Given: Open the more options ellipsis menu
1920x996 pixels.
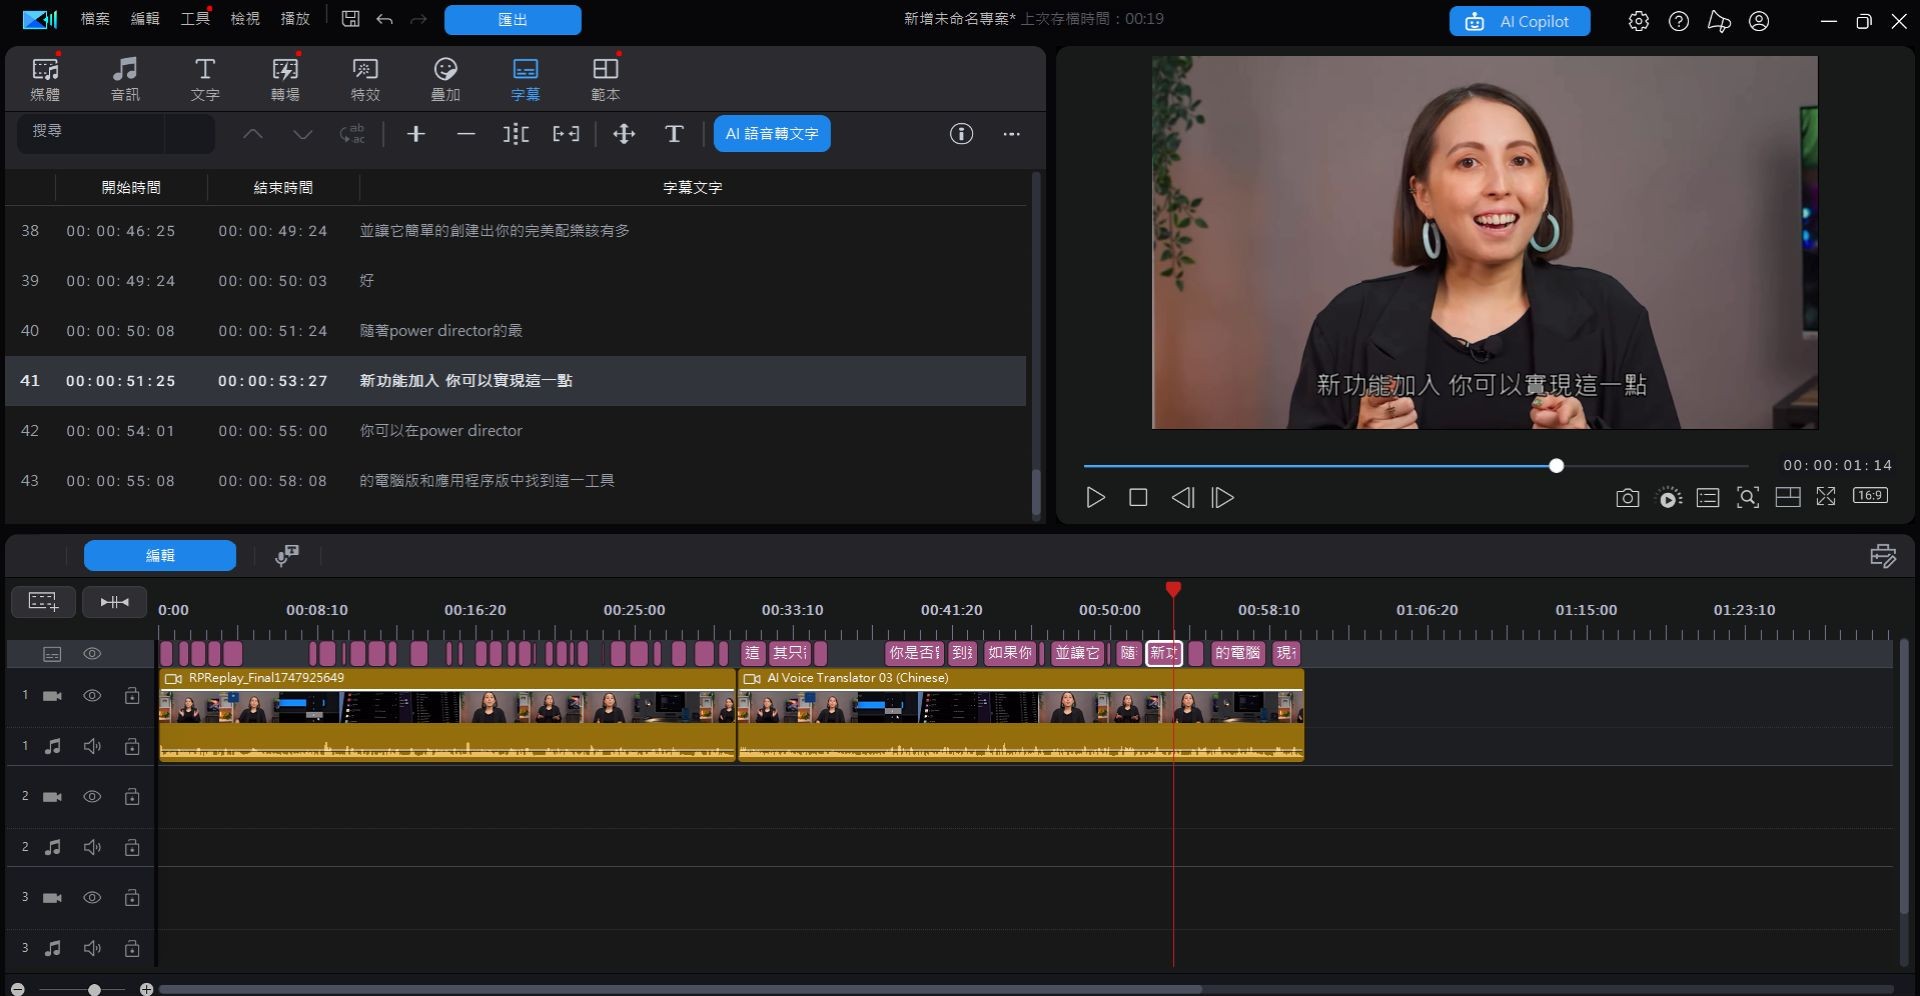Looking at the screenshot, I should click(x=1012, y=134).
